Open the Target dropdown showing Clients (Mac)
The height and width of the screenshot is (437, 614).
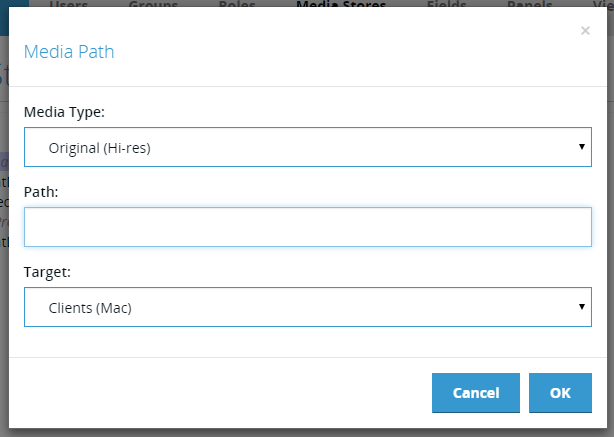pos(308,307)
